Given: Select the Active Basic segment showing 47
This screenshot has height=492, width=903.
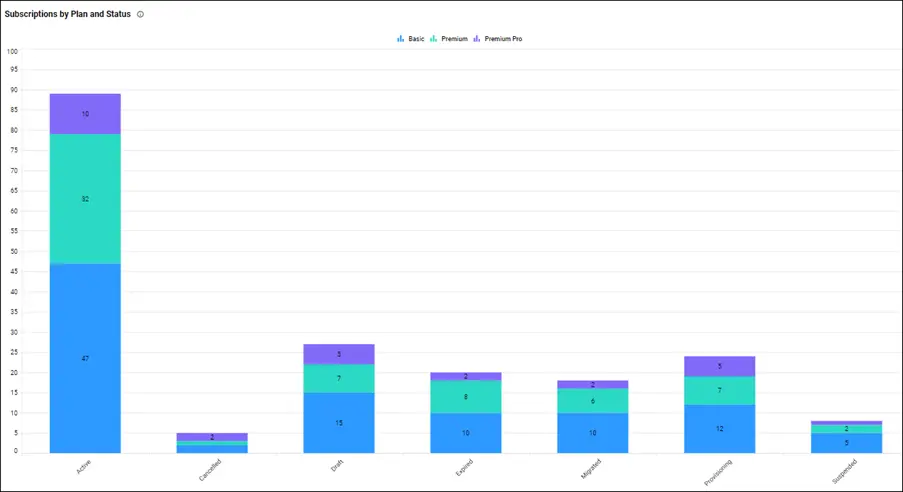Looking at the screenshot, I should pos(85,358).
